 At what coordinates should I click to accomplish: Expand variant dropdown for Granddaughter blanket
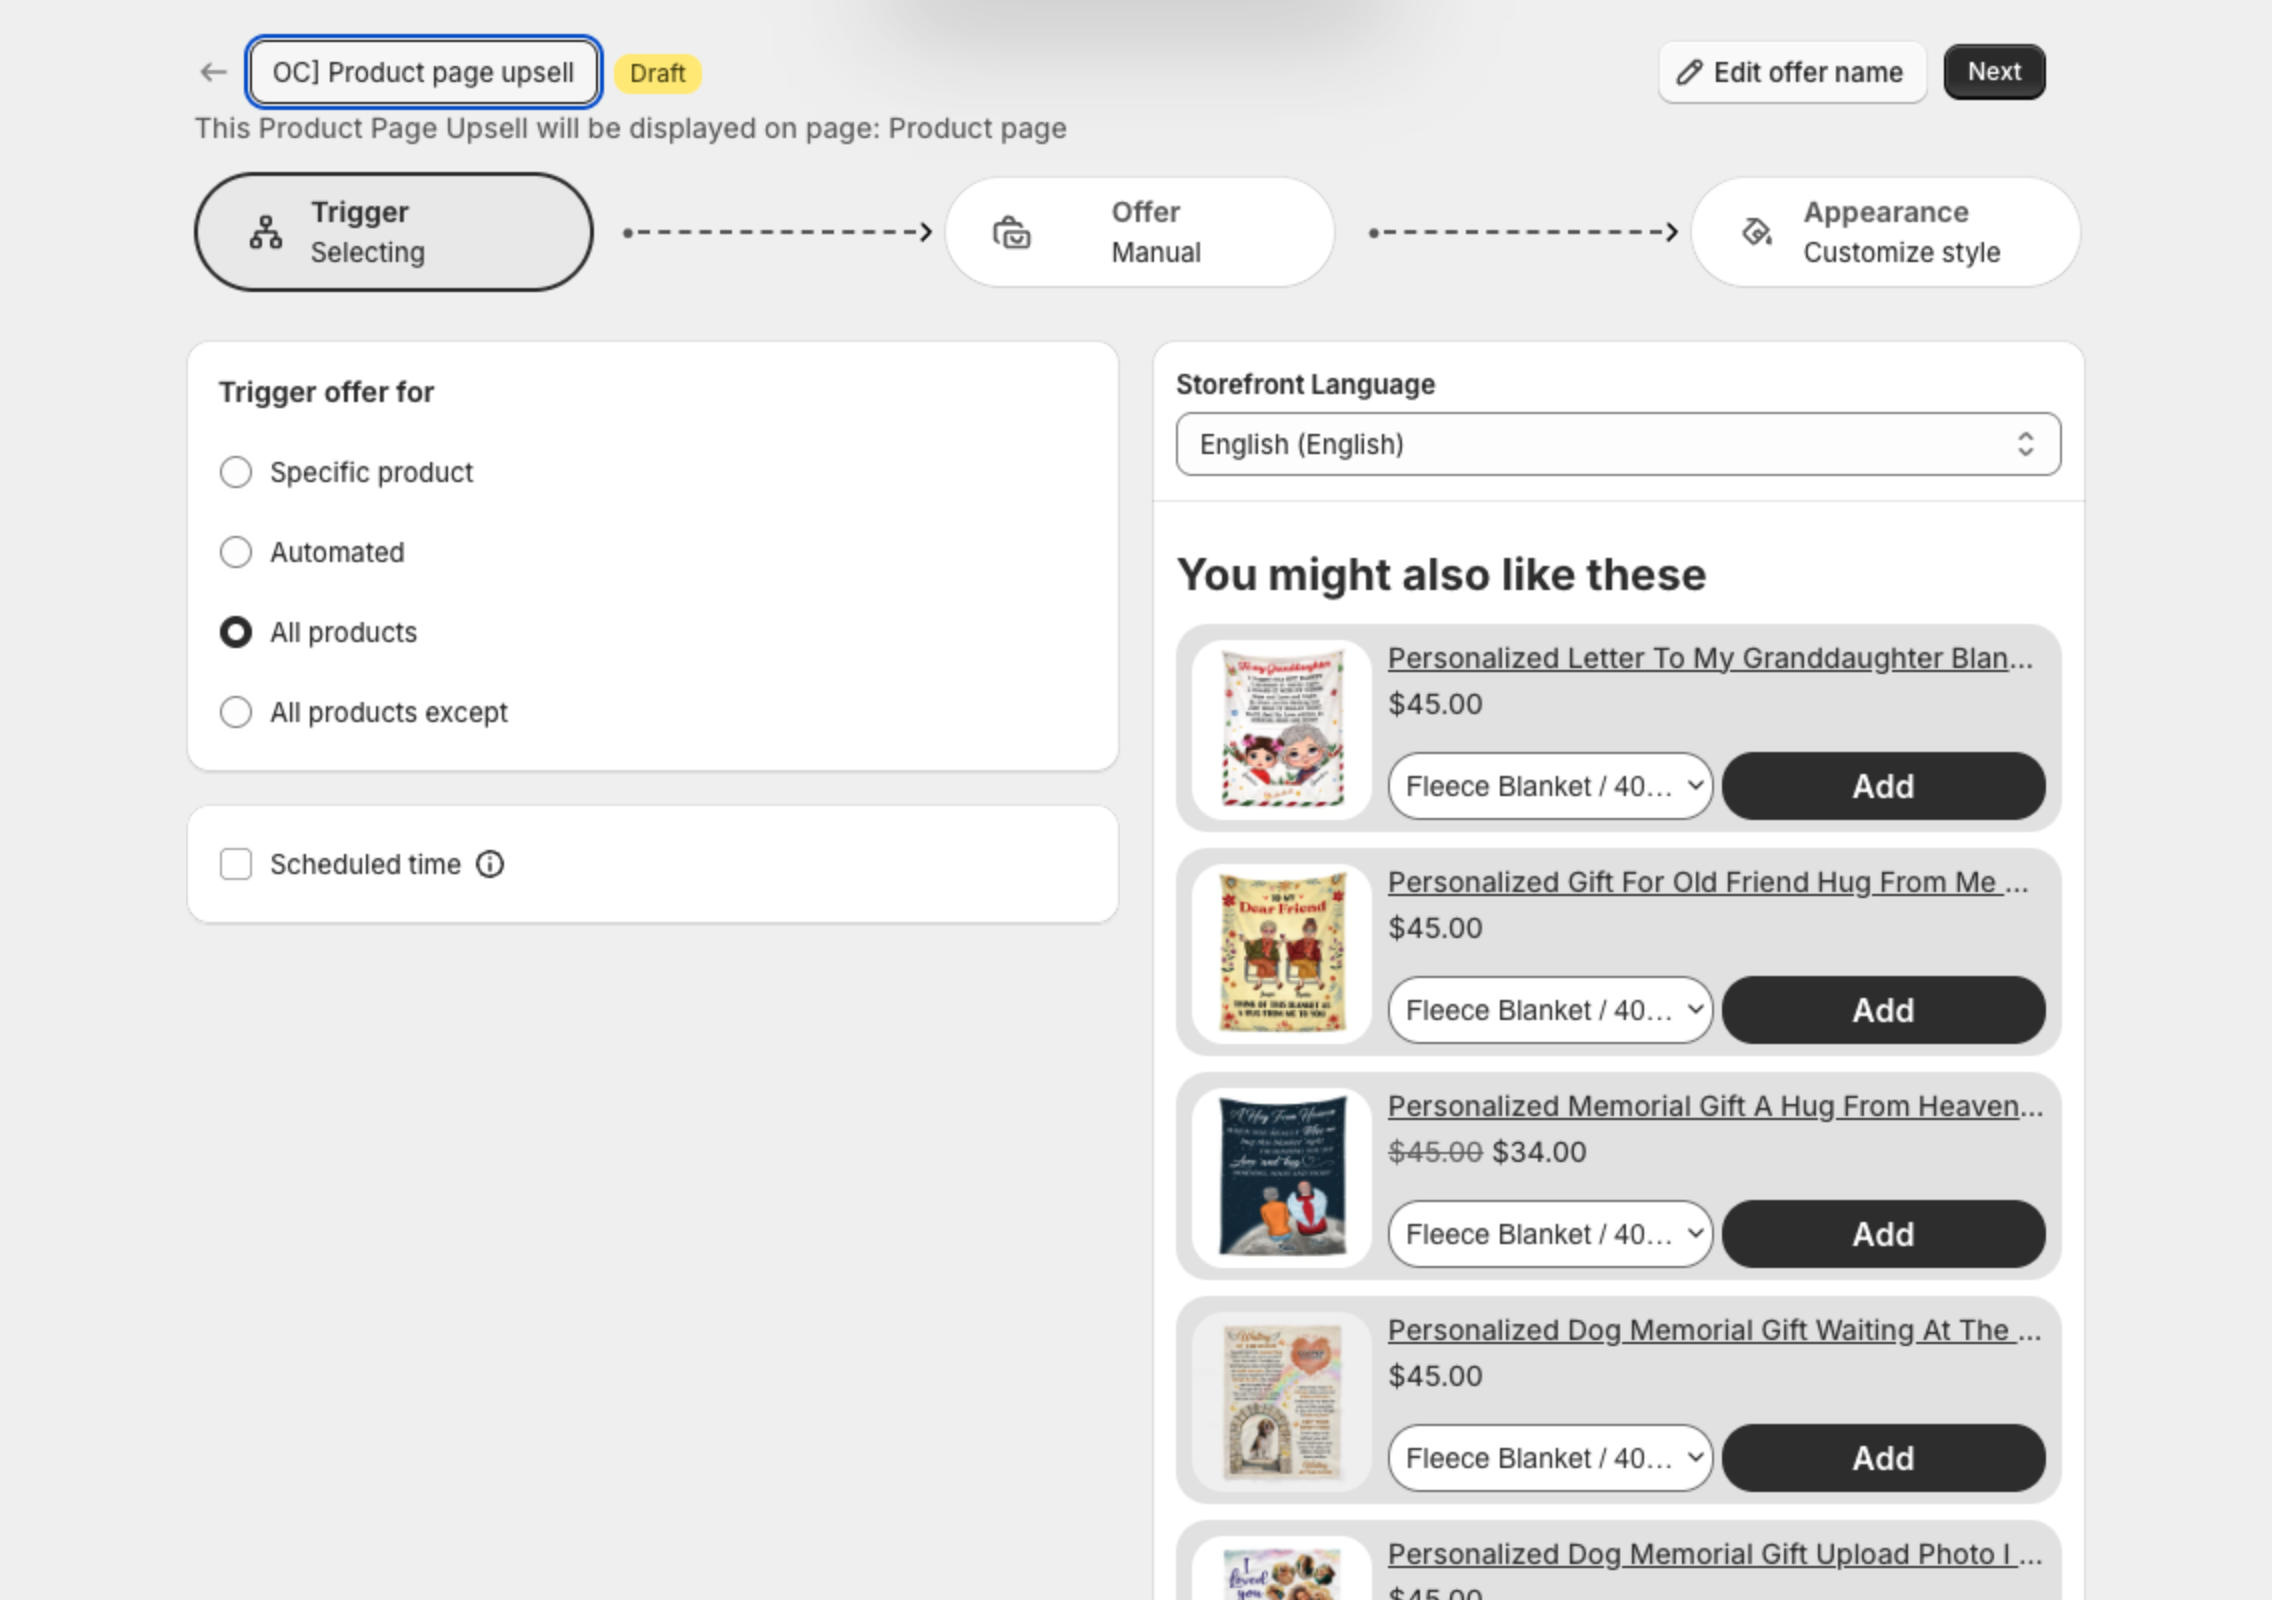1550,786
